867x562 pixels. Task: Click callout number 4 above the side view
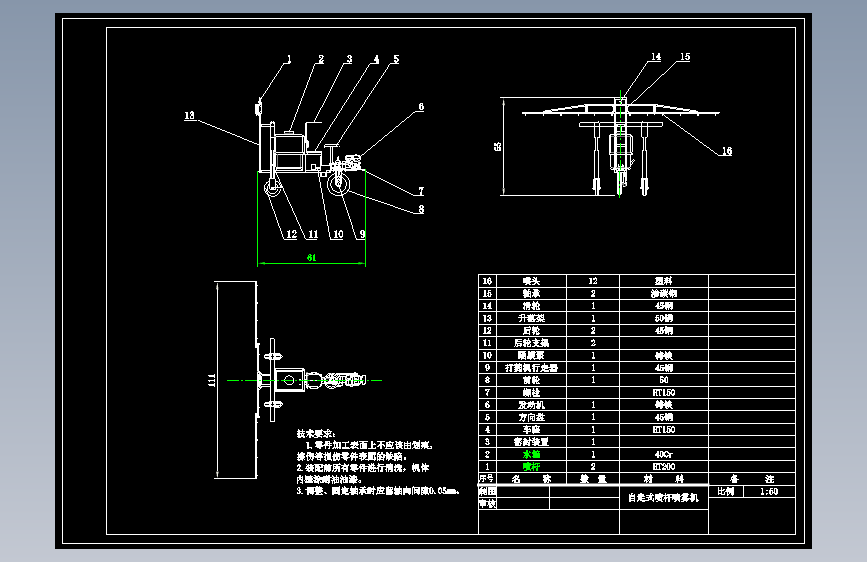376,59
